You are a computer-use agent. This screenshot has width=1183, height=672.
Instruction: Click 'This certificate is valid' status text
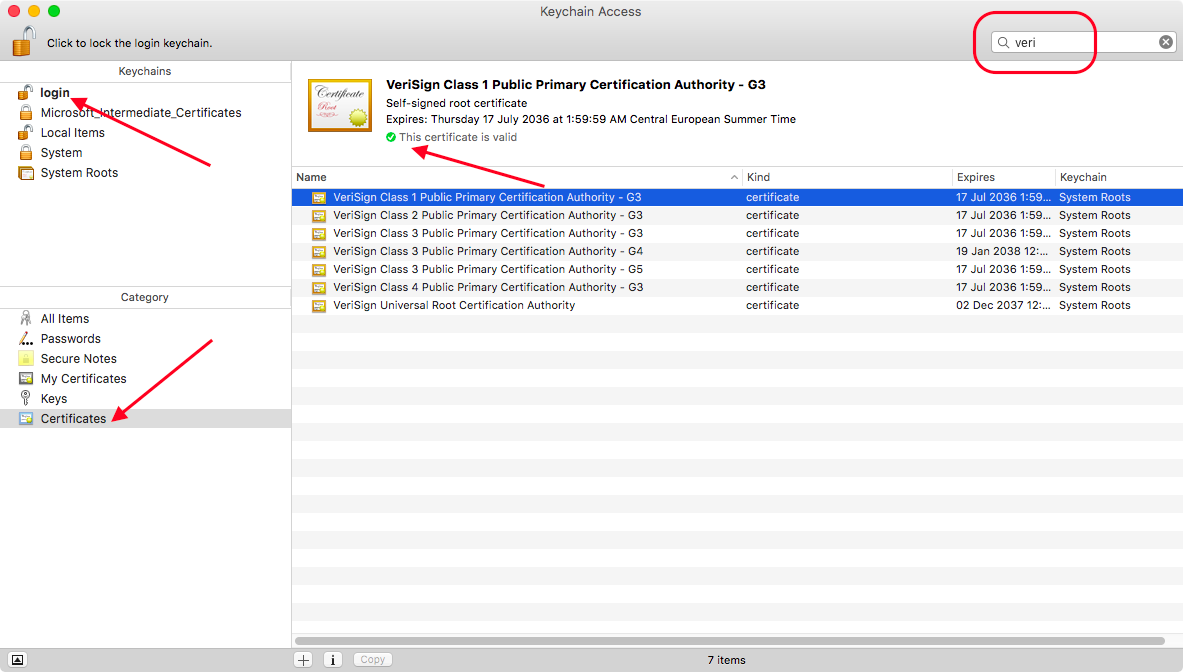click(x=458, y=137)
